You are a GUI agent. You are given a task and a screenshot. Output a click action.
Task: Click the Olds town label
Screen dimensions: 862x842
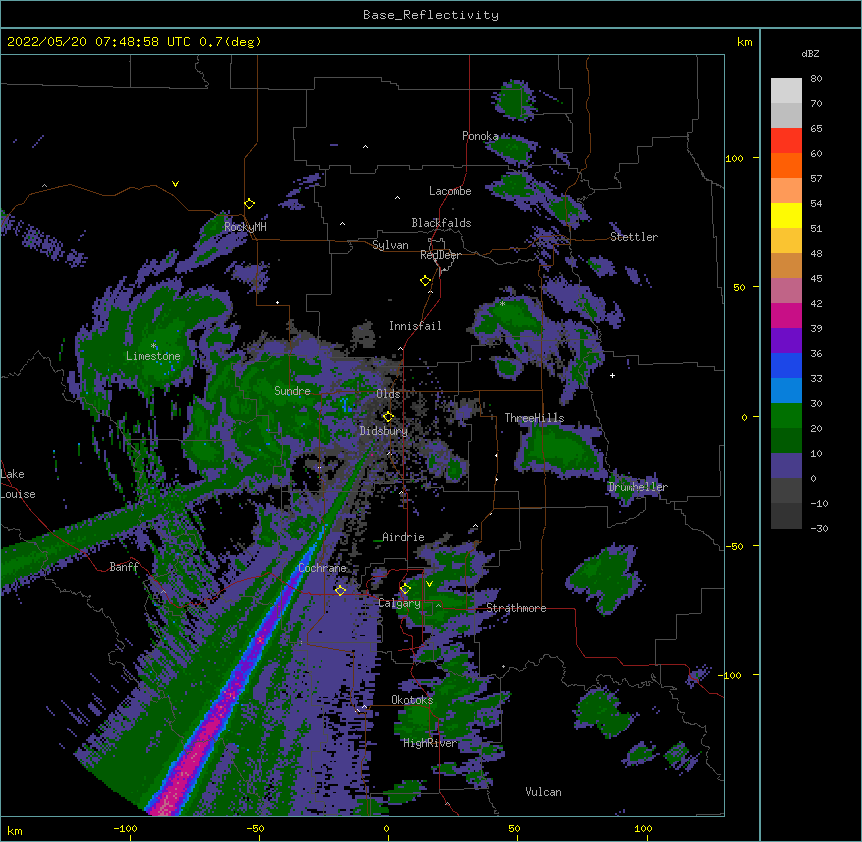click(388, 394)
